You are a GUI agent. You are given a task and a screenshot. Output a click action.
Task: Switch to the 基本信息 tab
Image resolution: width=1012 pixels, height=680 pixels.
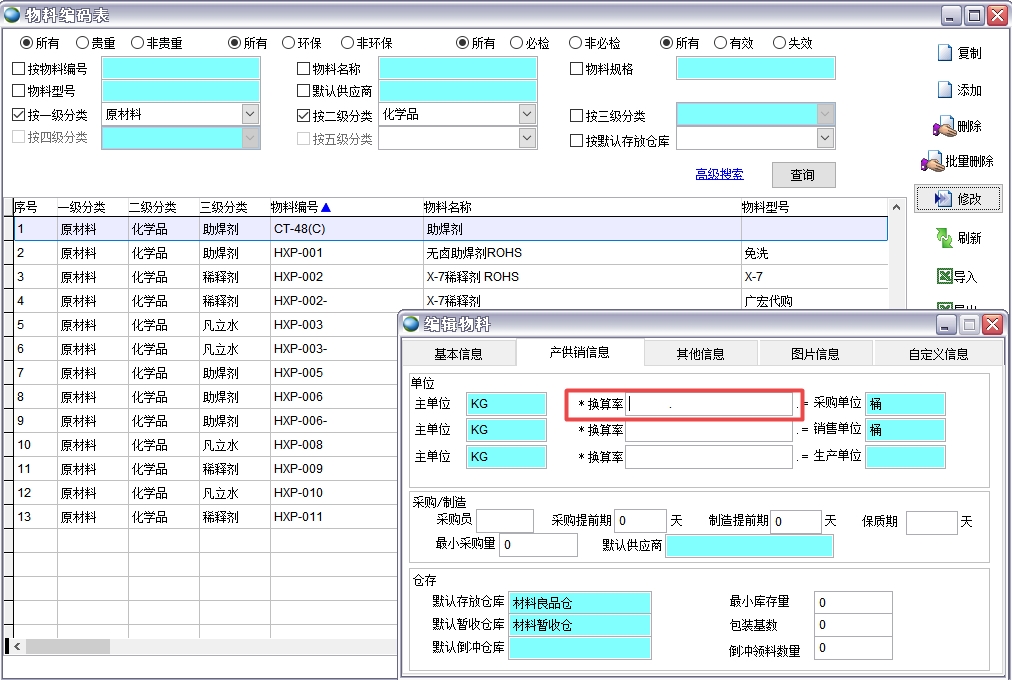coord(458,354)
